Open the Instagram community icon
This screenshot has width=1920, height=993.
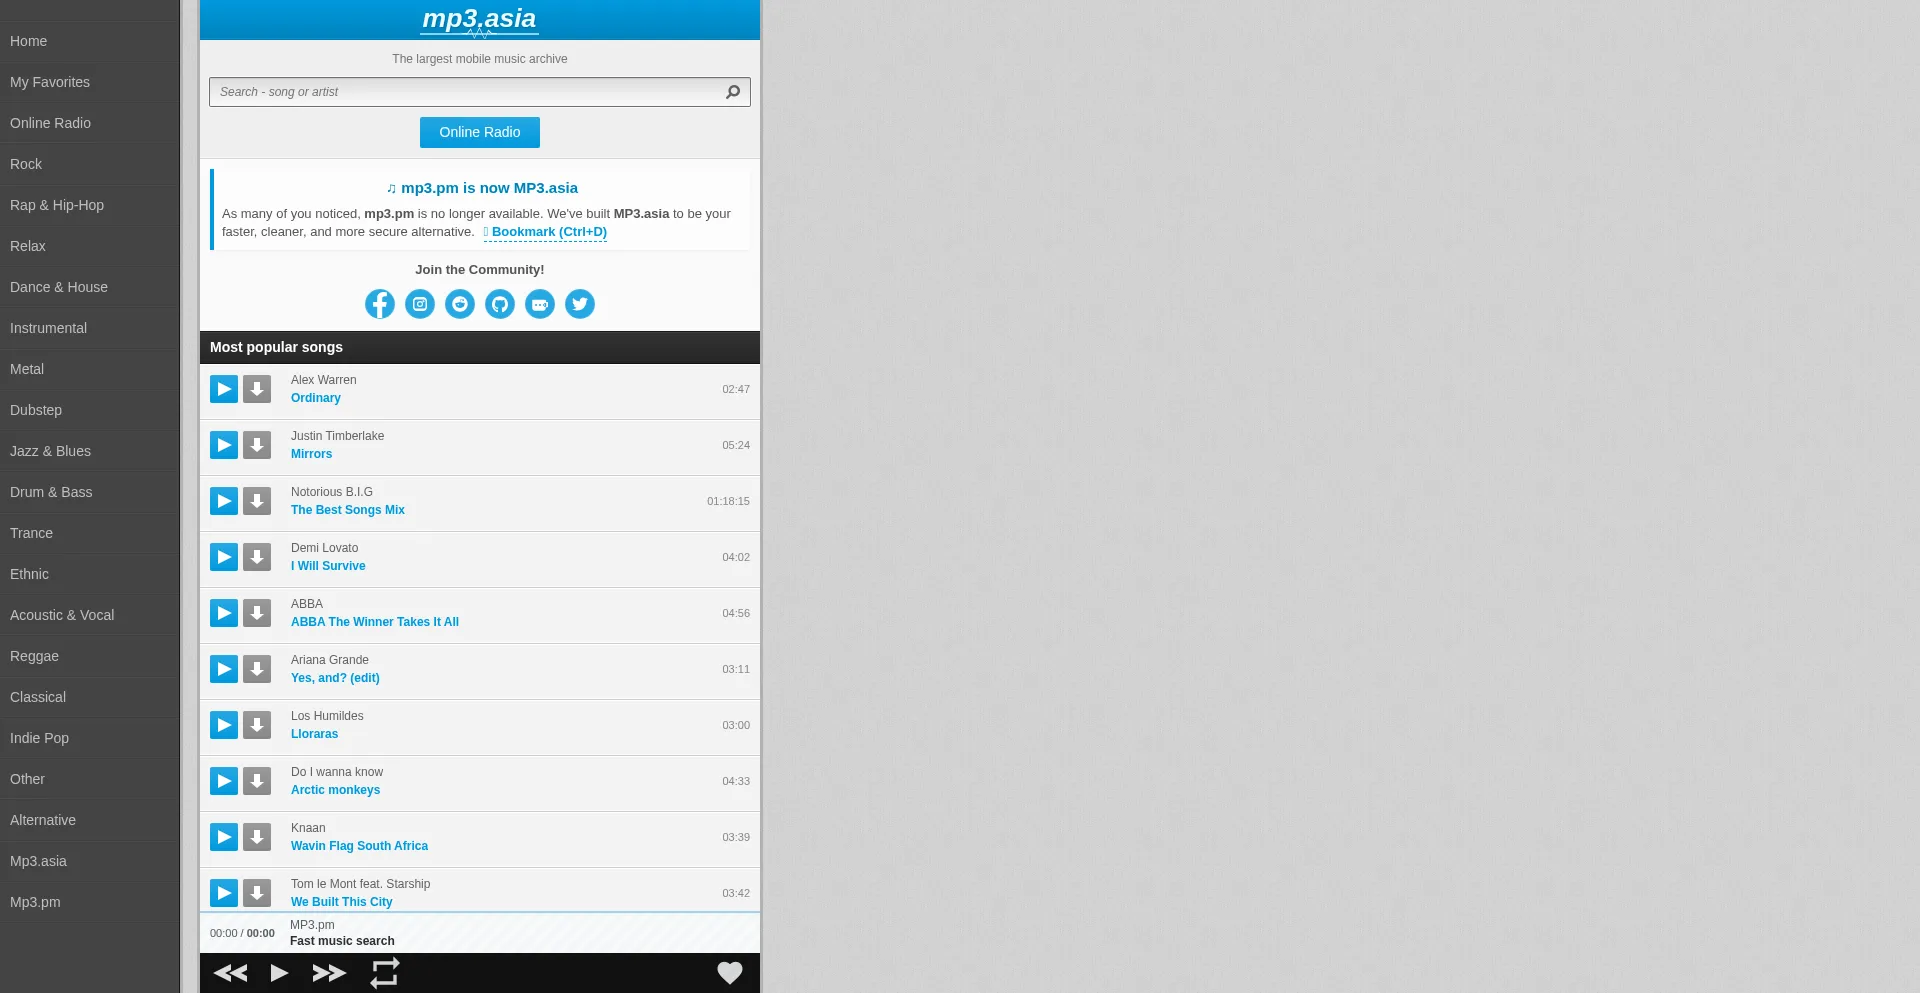[420, 304]
